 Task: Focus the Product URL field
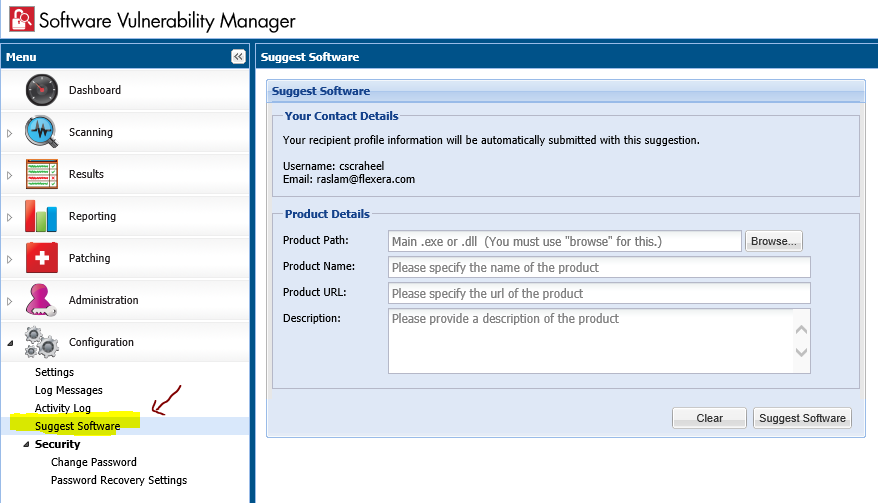coord(599,294)
